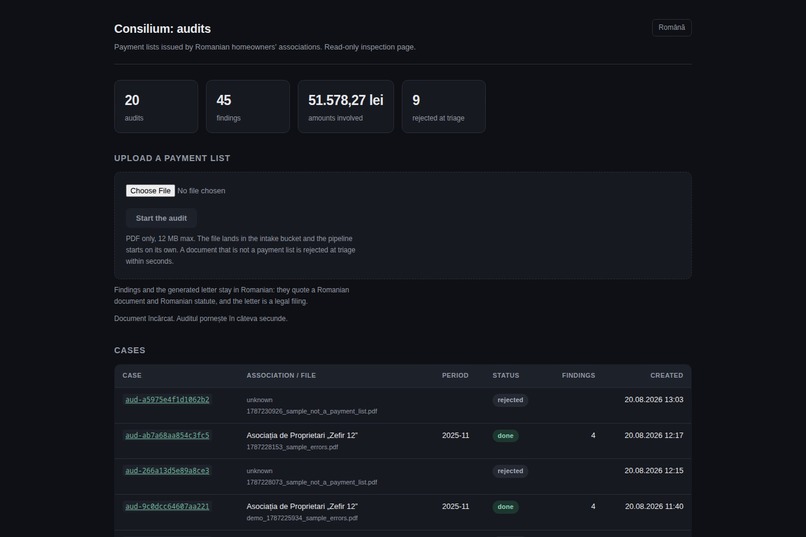The height and width of the screenshot is (537, 806).
Task: Click done badge dated 20.08.2026 11:40
Action: coord(506,507)
